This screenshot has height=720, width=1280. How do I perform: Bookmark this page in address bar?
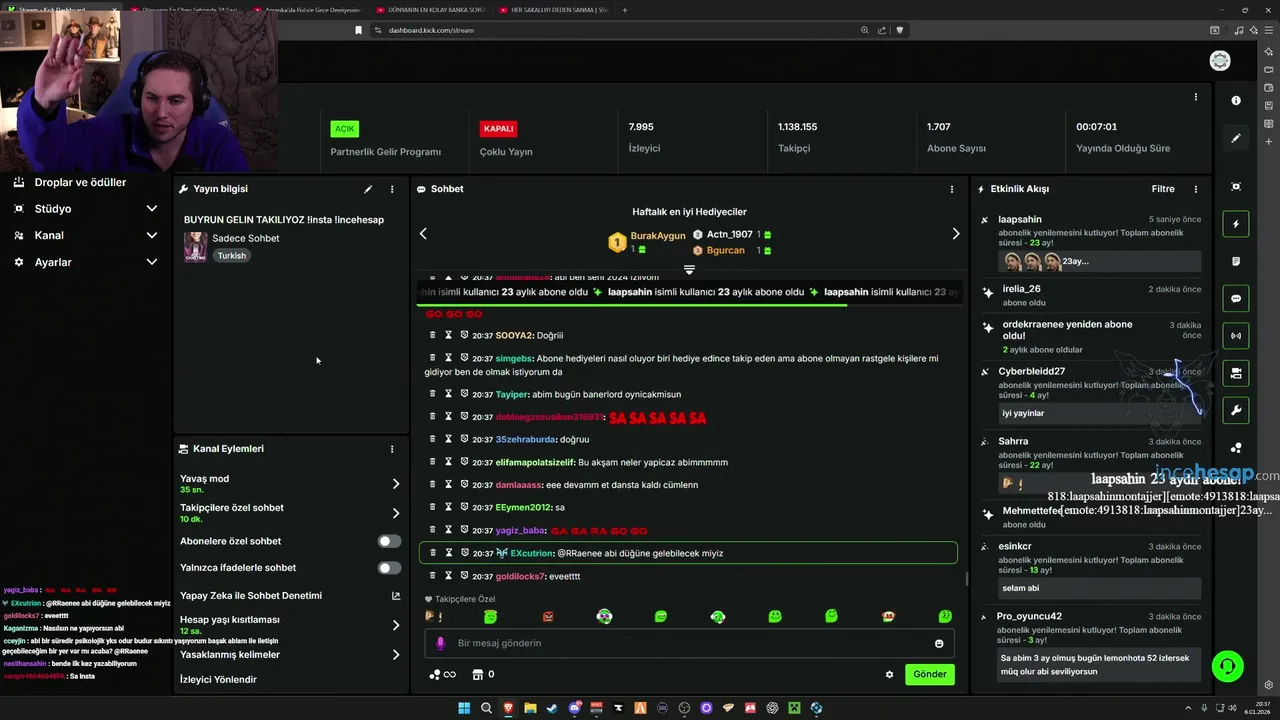(x=358, y=30)
